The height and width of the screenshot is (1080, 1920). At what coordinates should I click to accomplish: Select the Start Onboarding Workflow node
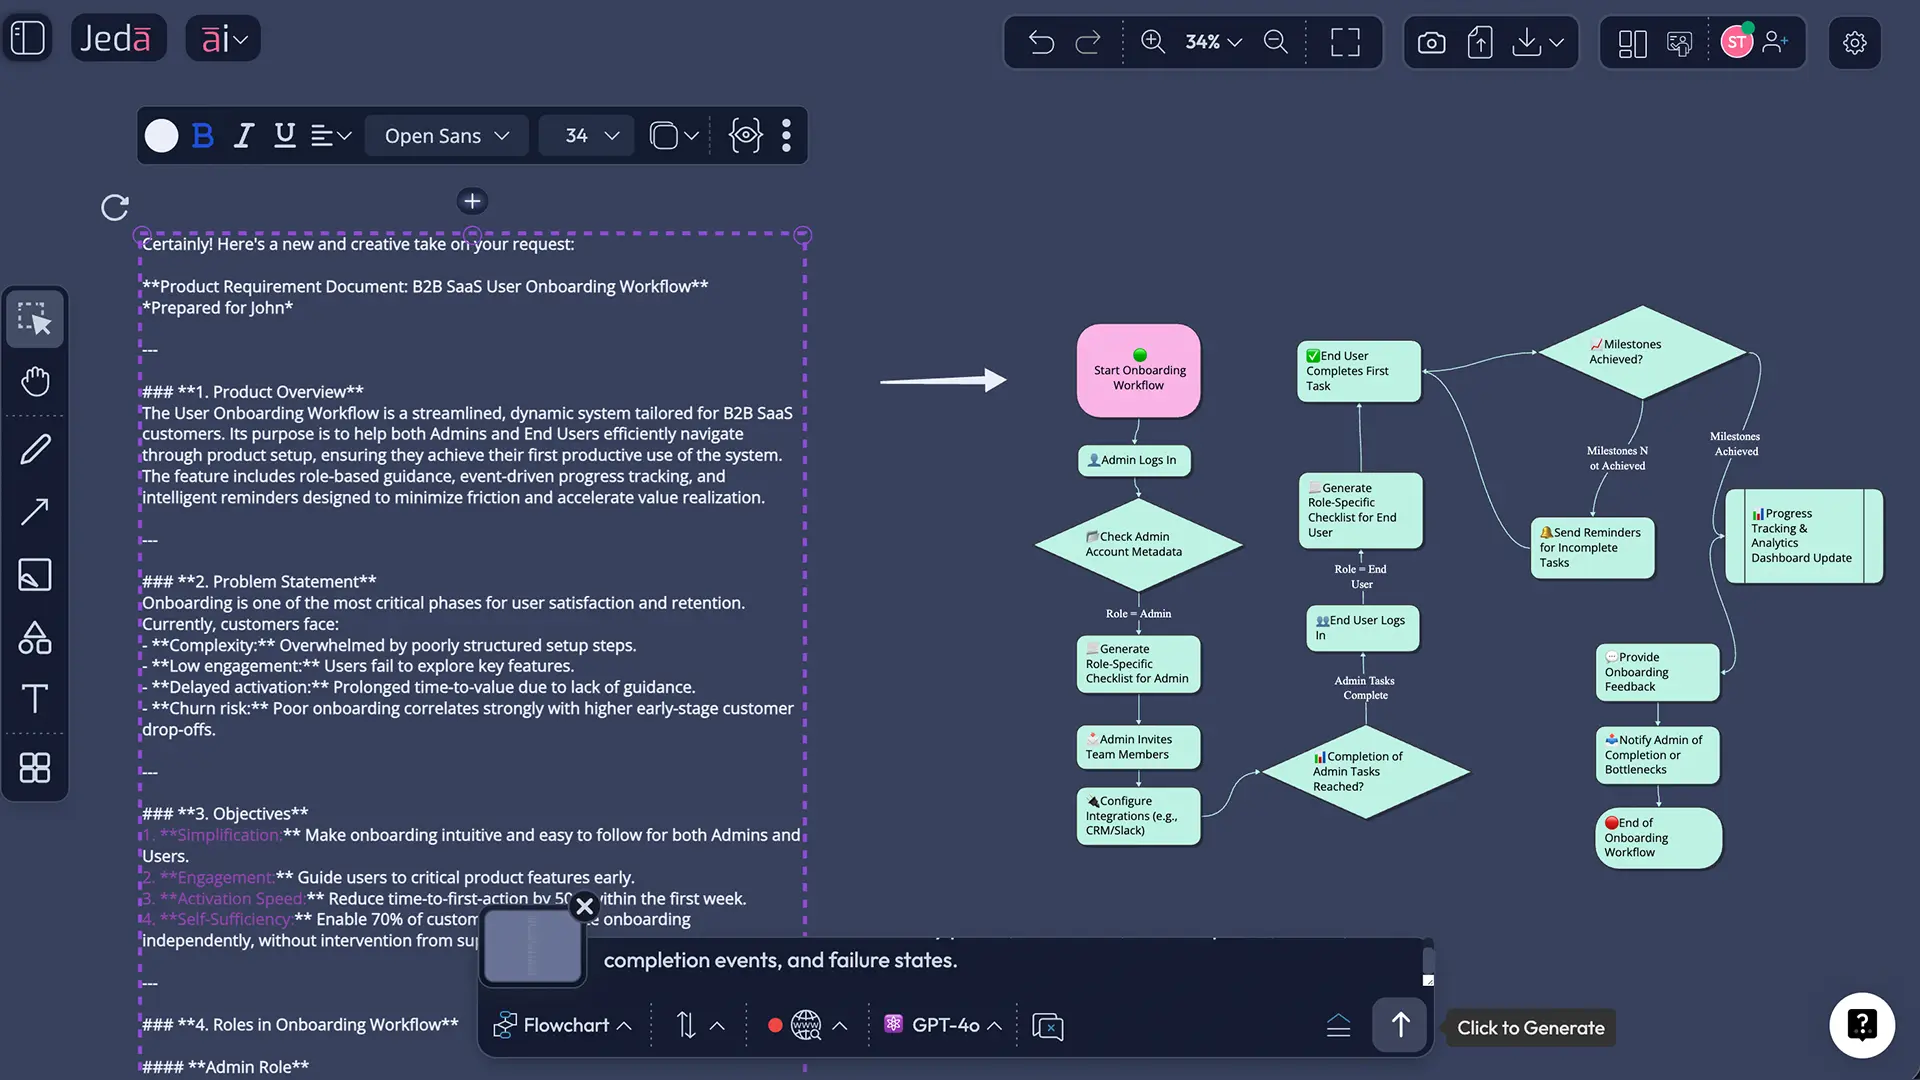[1139, 371]
